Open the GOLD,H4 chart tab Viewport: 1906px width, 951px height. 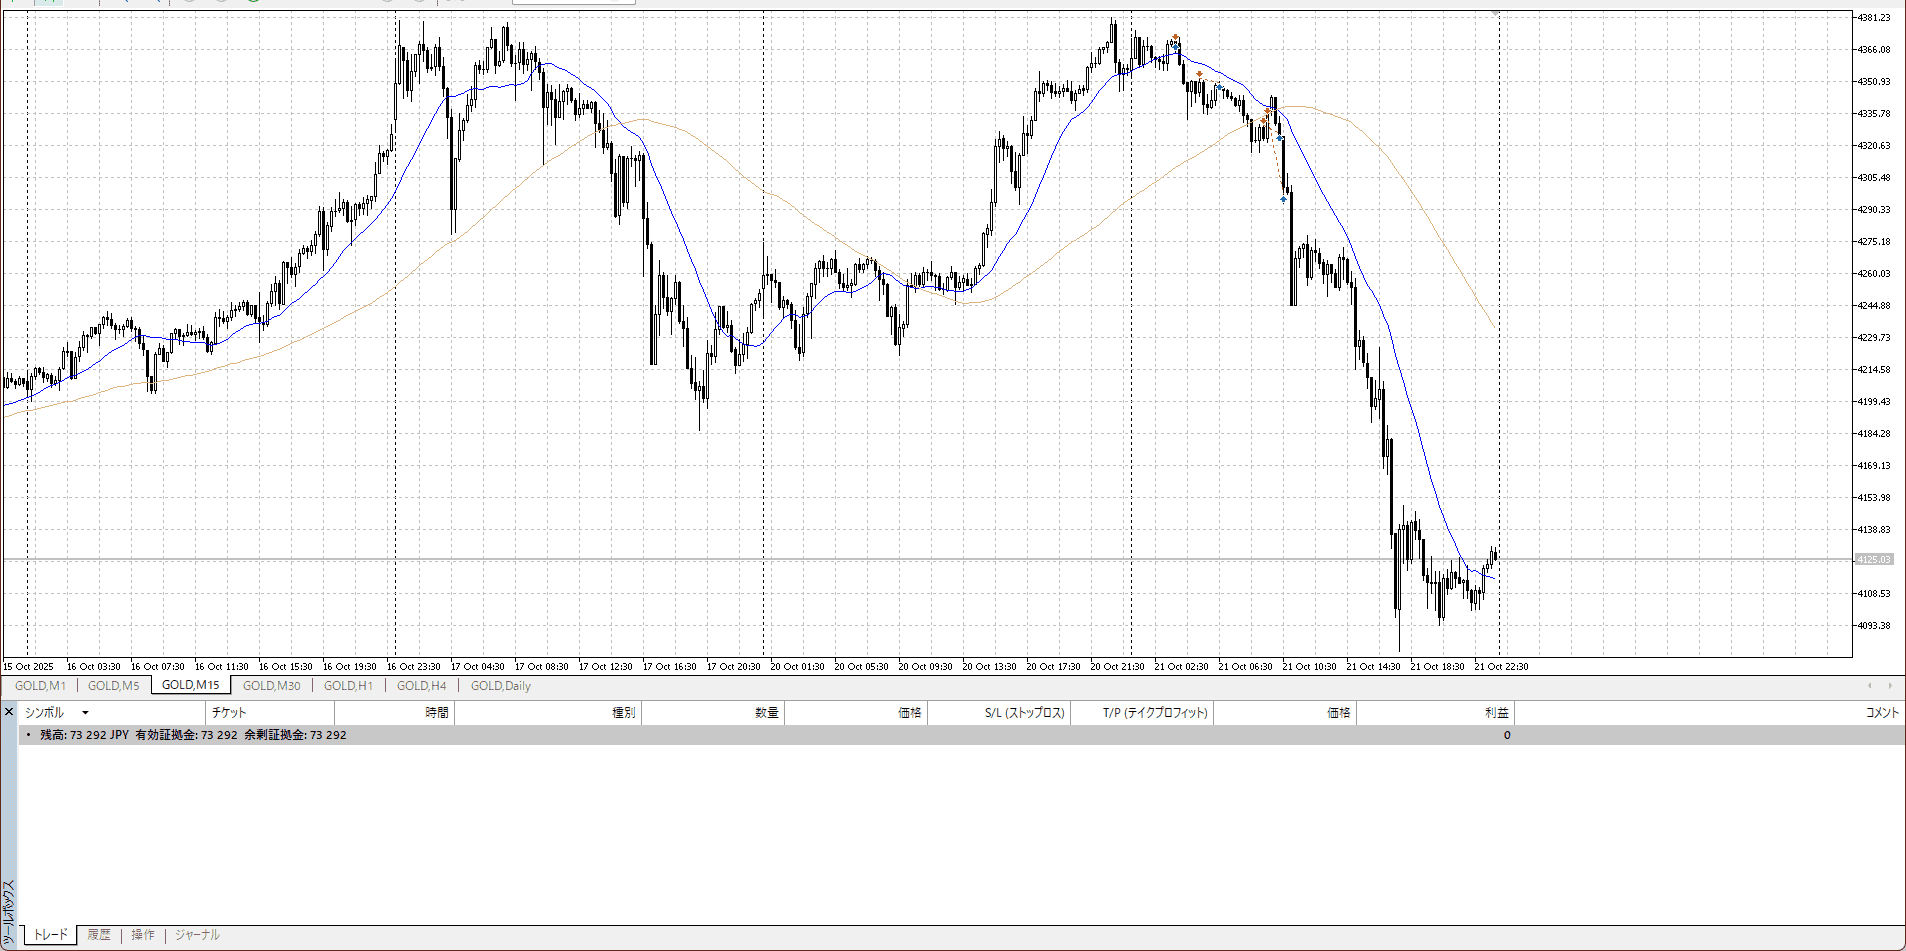tap(421, 686)
